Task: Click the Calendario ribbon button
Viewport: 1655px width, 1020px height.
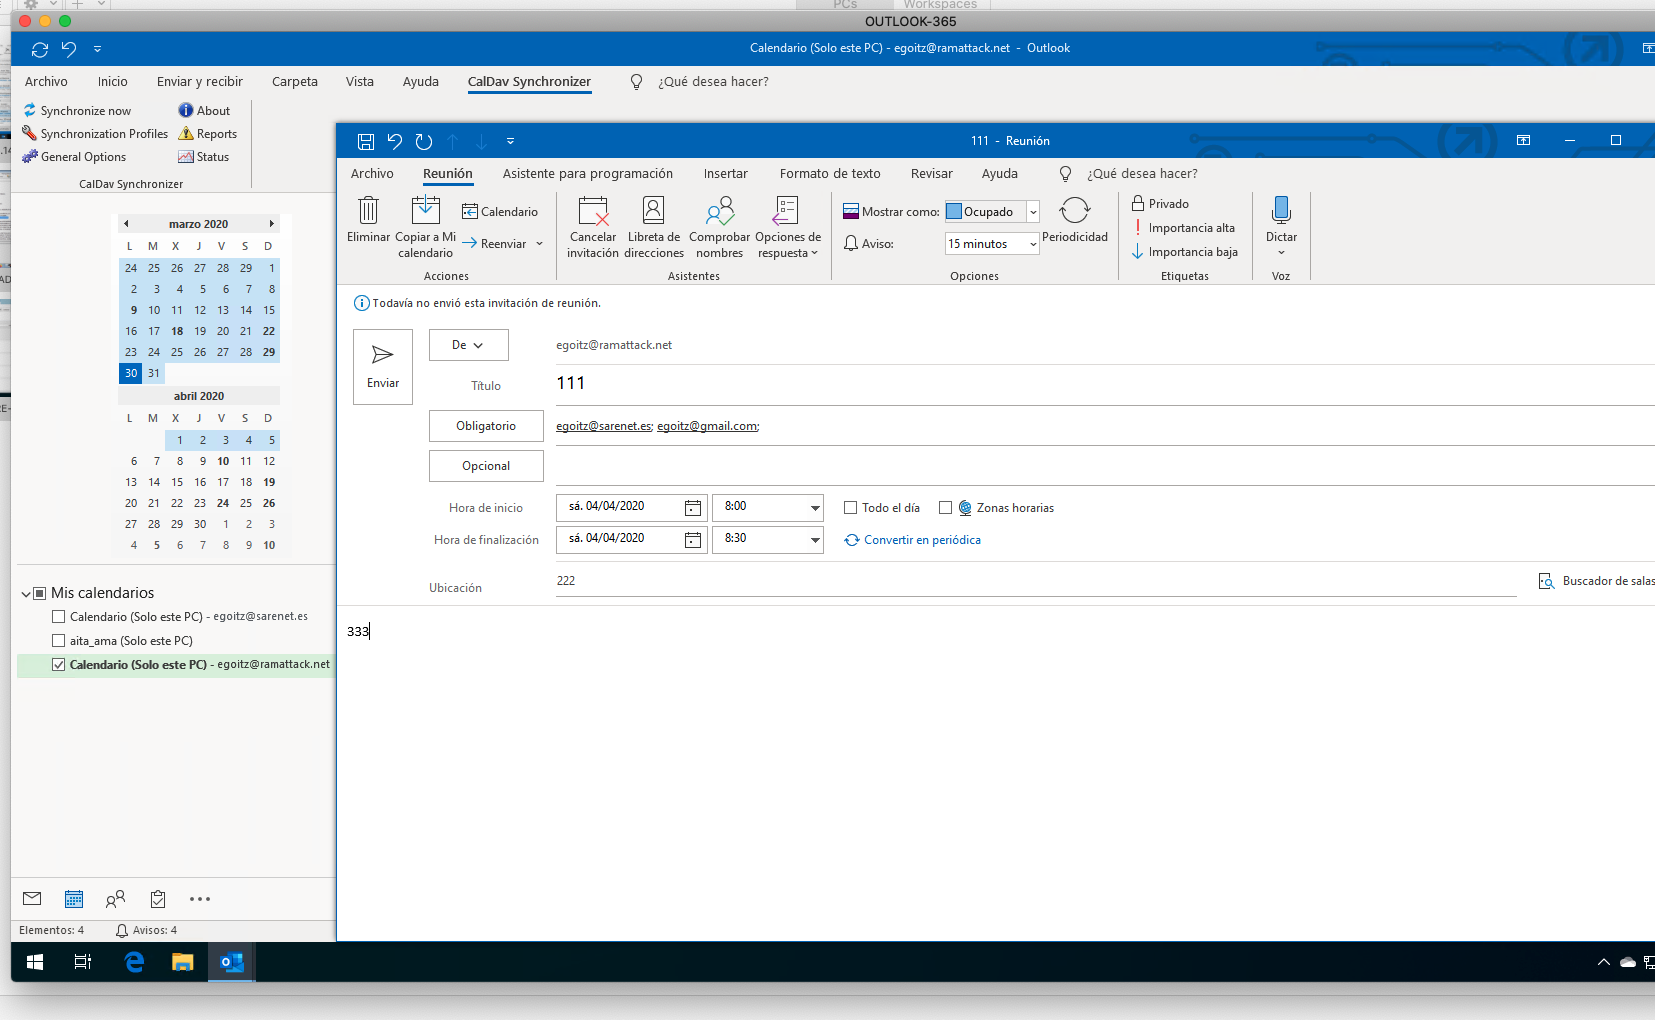Action: click(499, 211)
